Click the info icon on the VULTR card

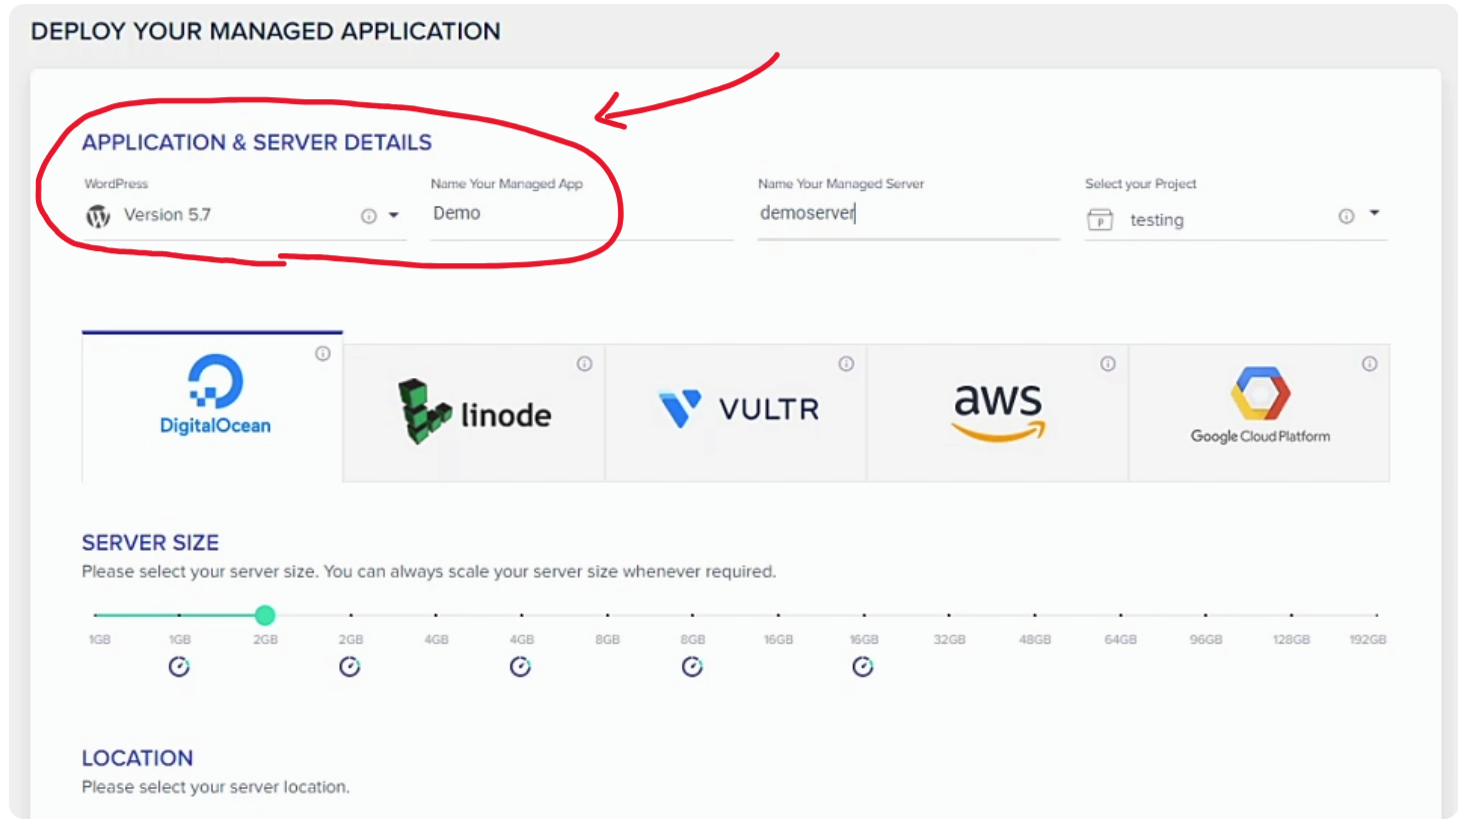(x=846, y=364)
